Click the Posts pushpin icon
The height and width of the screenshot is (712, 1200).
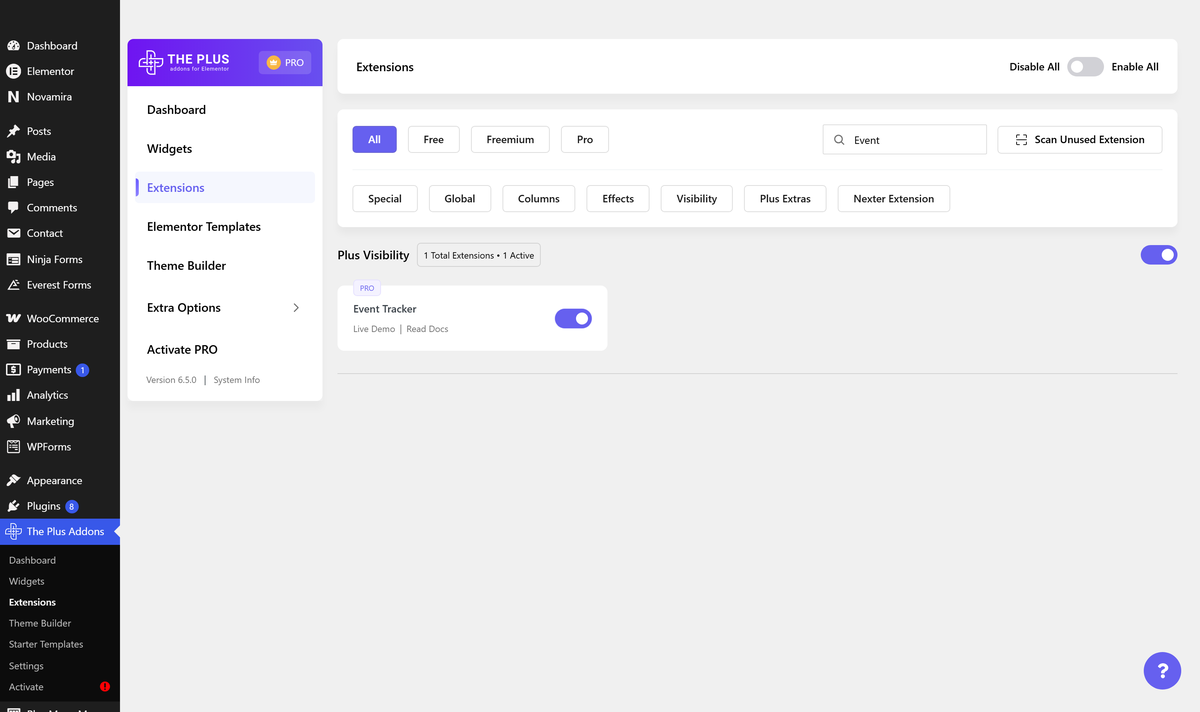(14, 131)
